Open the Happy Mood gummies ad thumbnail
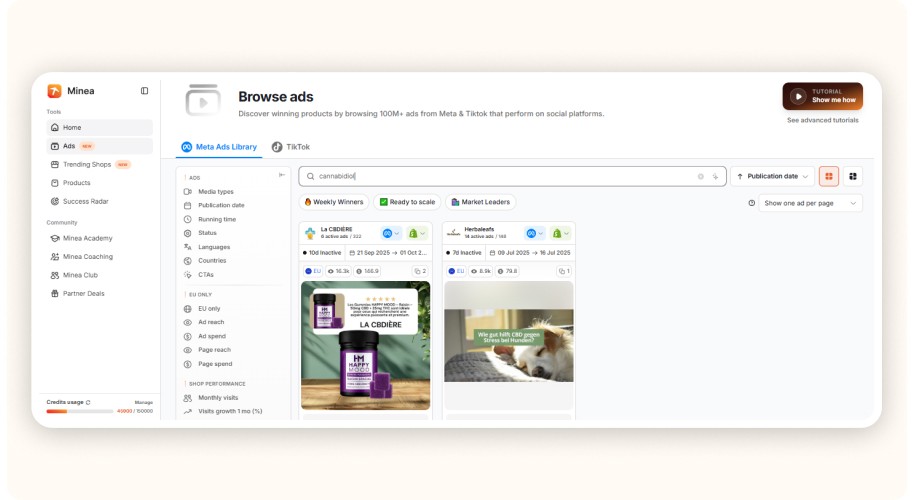 (x=365, y=346)
